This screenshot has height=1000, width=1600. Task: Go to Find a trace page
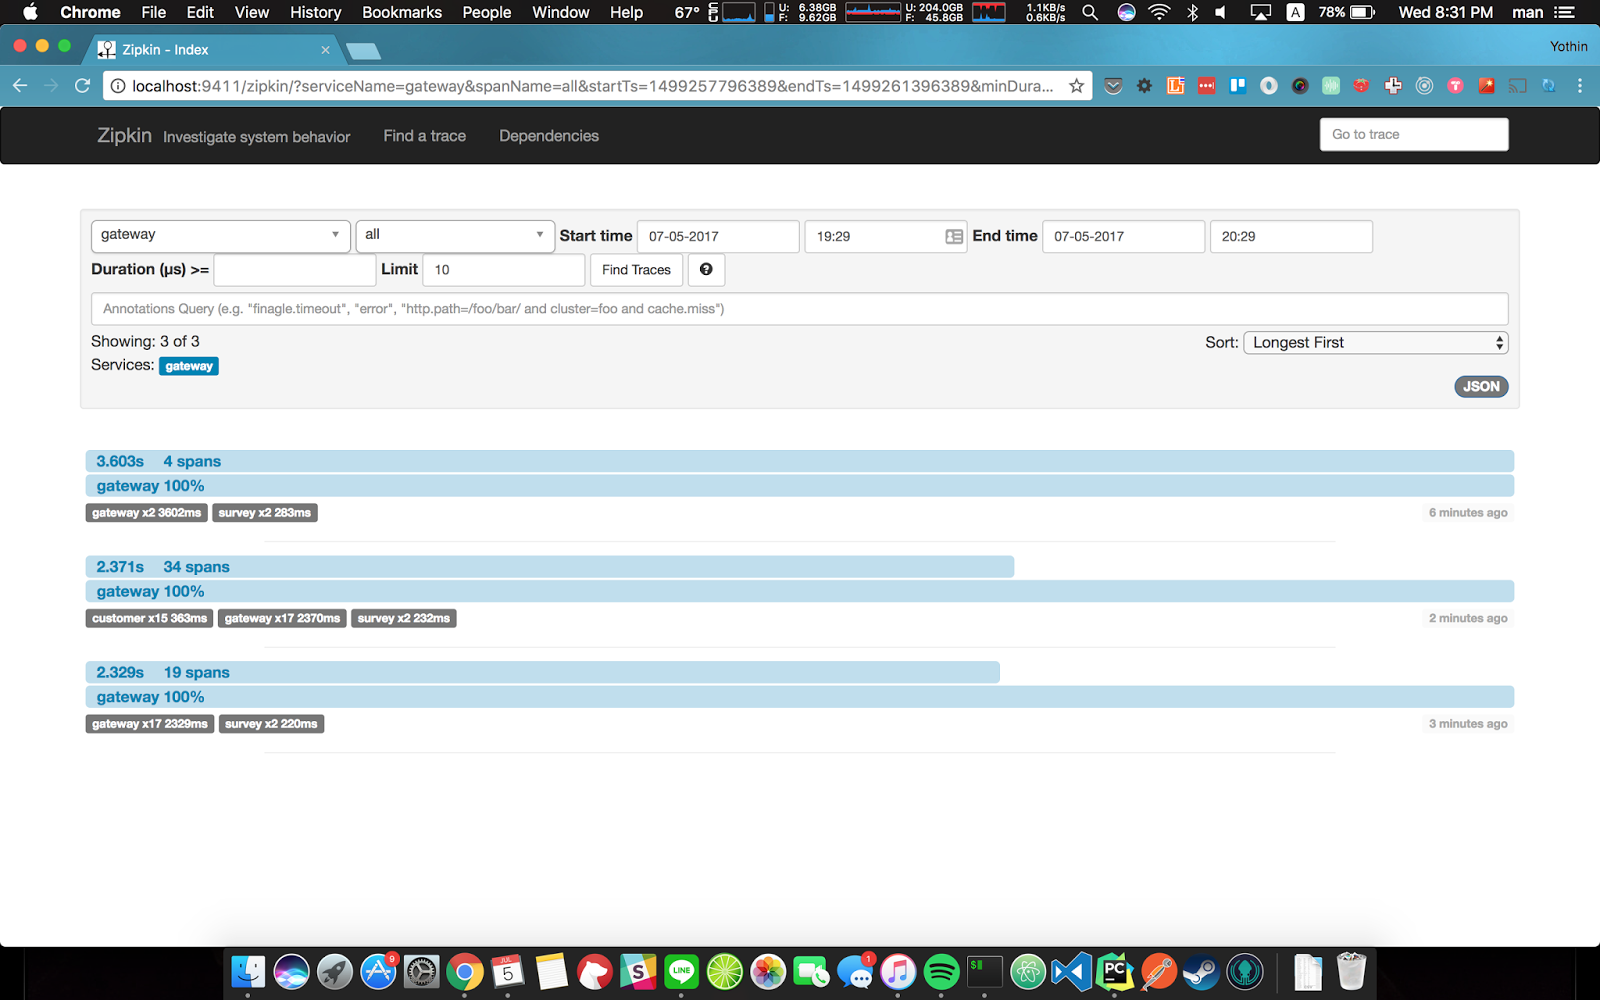point(425,136)
